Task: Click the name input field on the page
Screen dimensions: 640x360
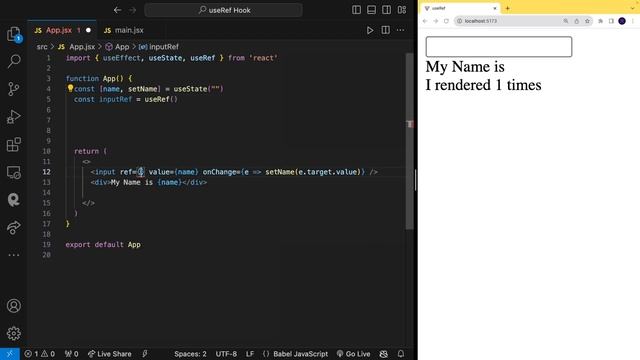Action: (x=499, y=47)
